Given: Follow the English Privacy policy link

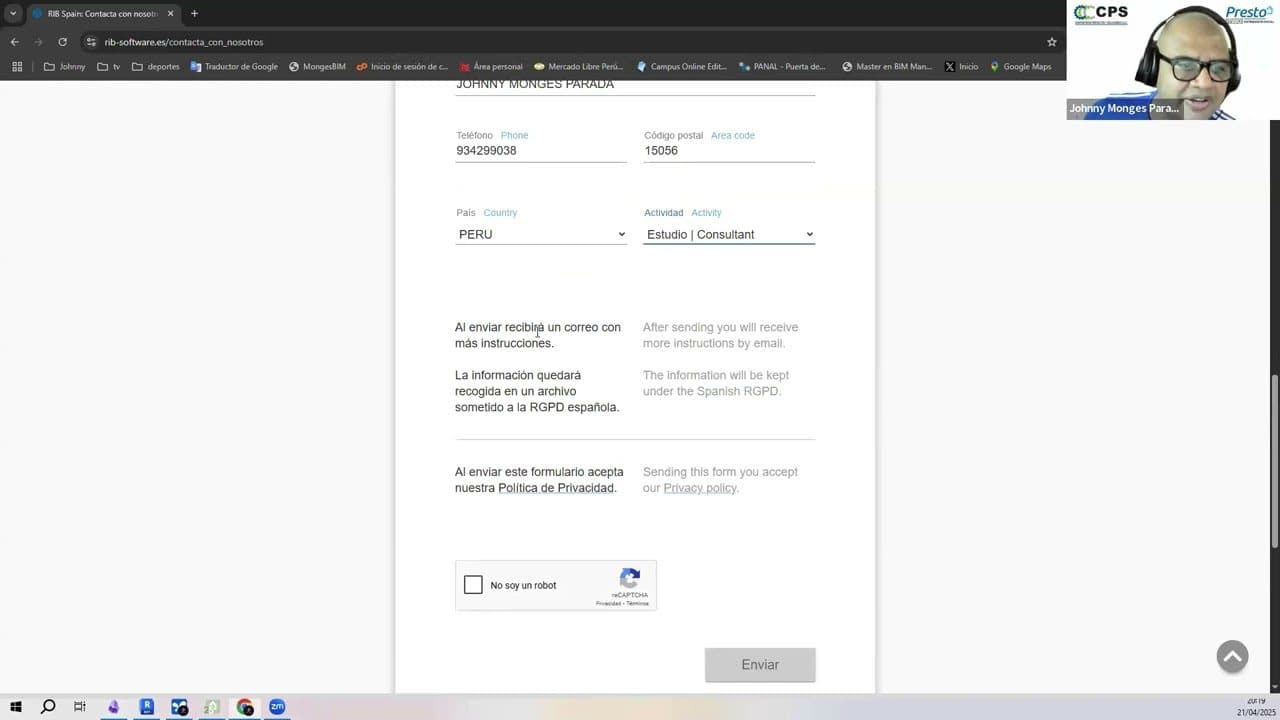Looking at the screenshot, I should click(x=699, y=488).
